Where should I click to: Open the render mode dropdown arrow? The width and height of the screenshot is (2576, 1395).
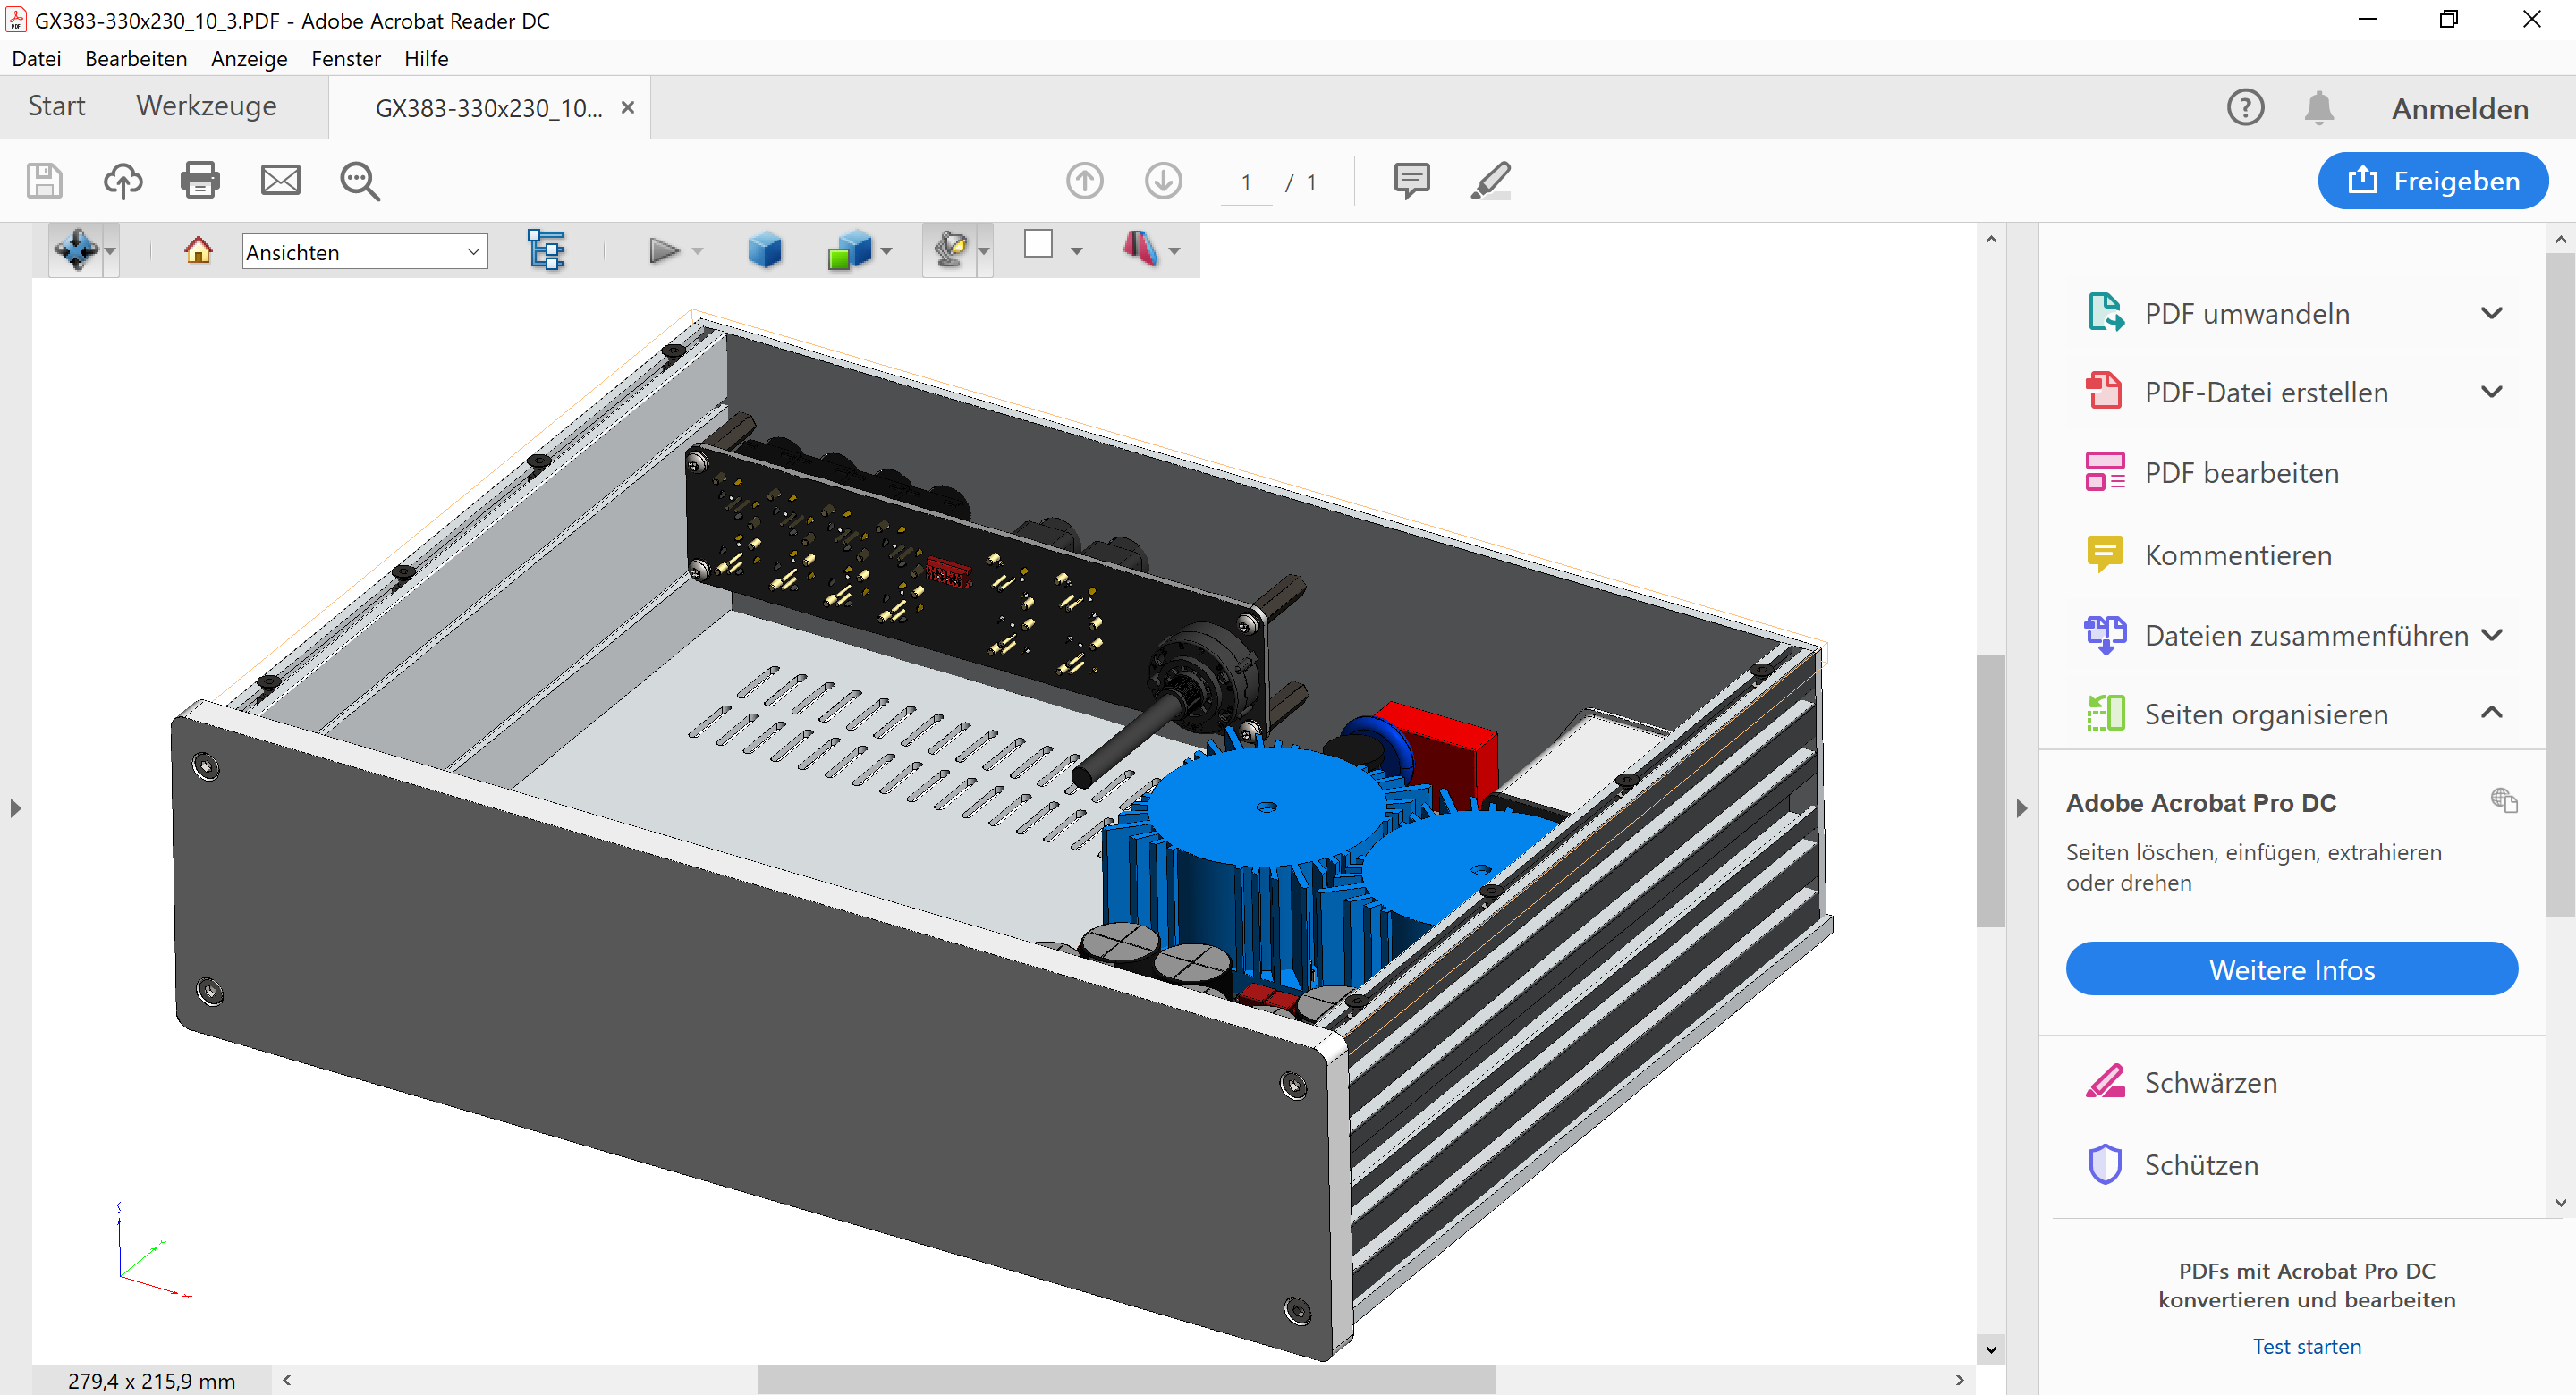pos(886,251)
